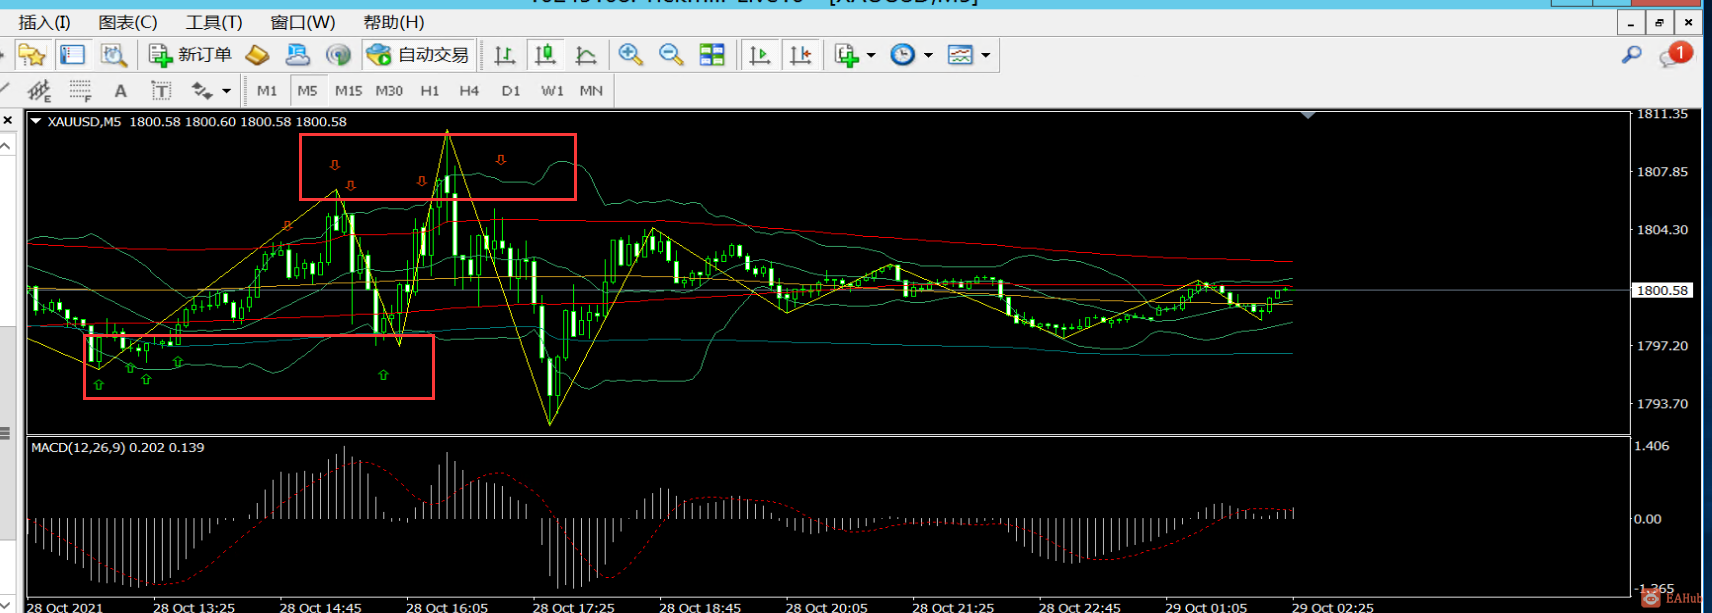Open the Terminal panel icon

[72, 55]
